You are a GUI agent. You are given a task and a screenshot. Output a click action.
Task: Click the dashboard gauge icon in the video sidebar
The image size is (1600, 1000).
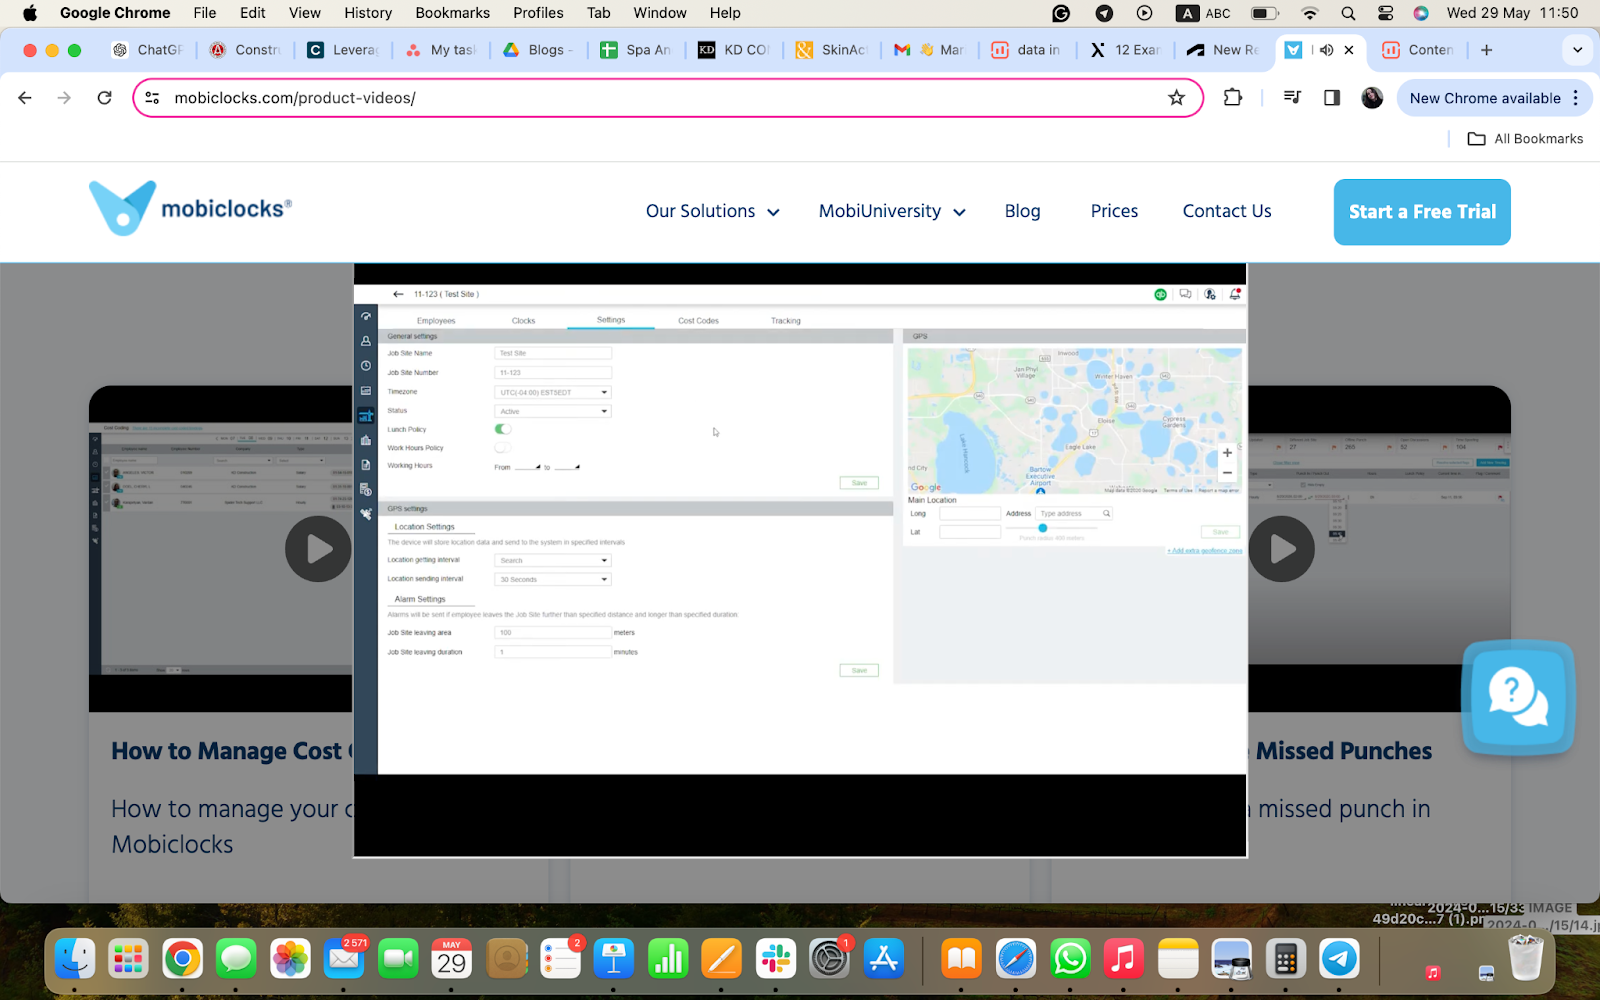tap(366, 316)
